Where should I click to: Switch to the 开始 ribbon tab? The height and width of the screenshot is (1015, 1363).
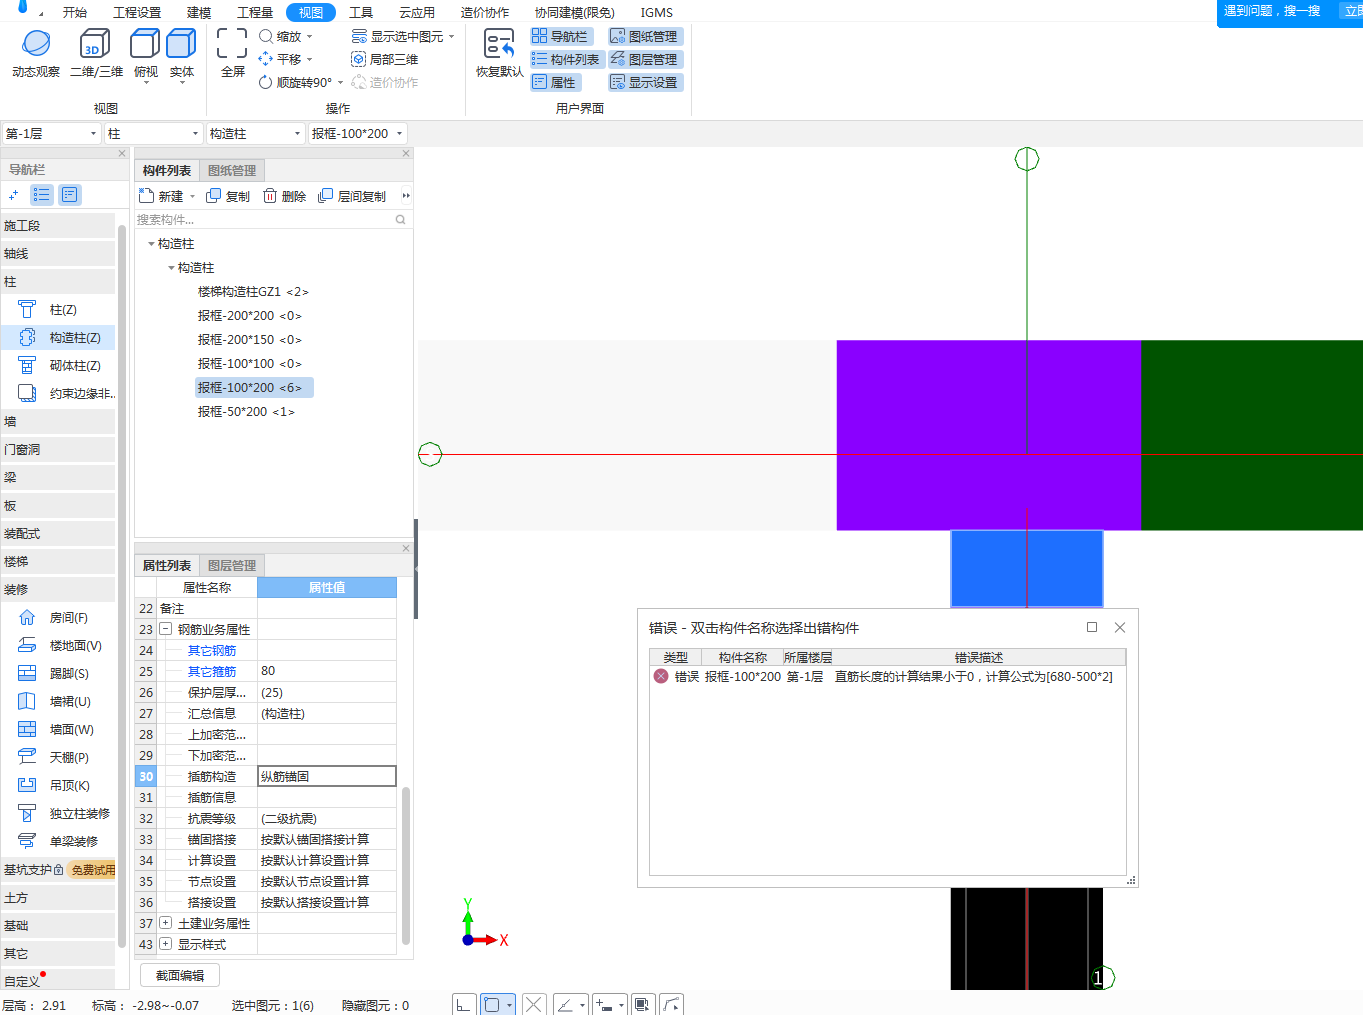pyautogui.click(x=75, y=12)
